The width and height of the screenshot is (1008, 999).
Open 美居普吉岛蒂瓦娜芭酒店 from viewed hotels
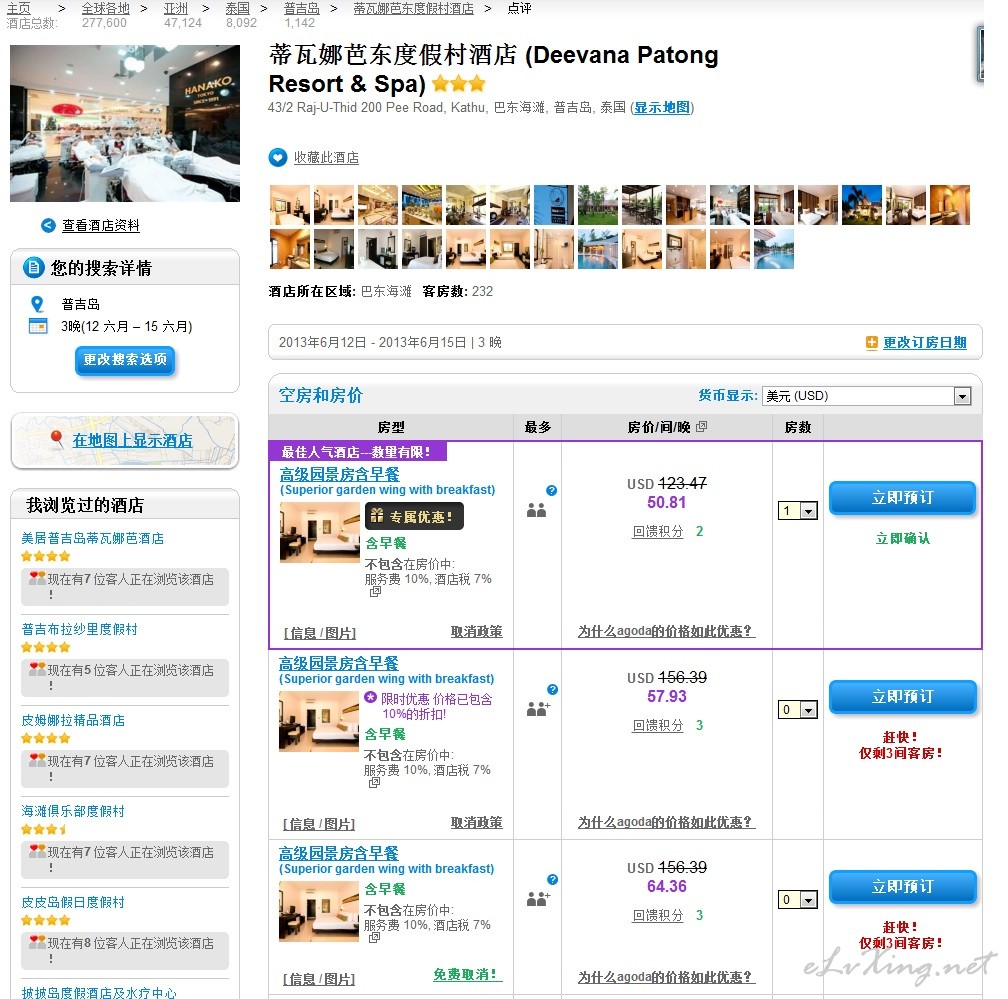point(93,538)
